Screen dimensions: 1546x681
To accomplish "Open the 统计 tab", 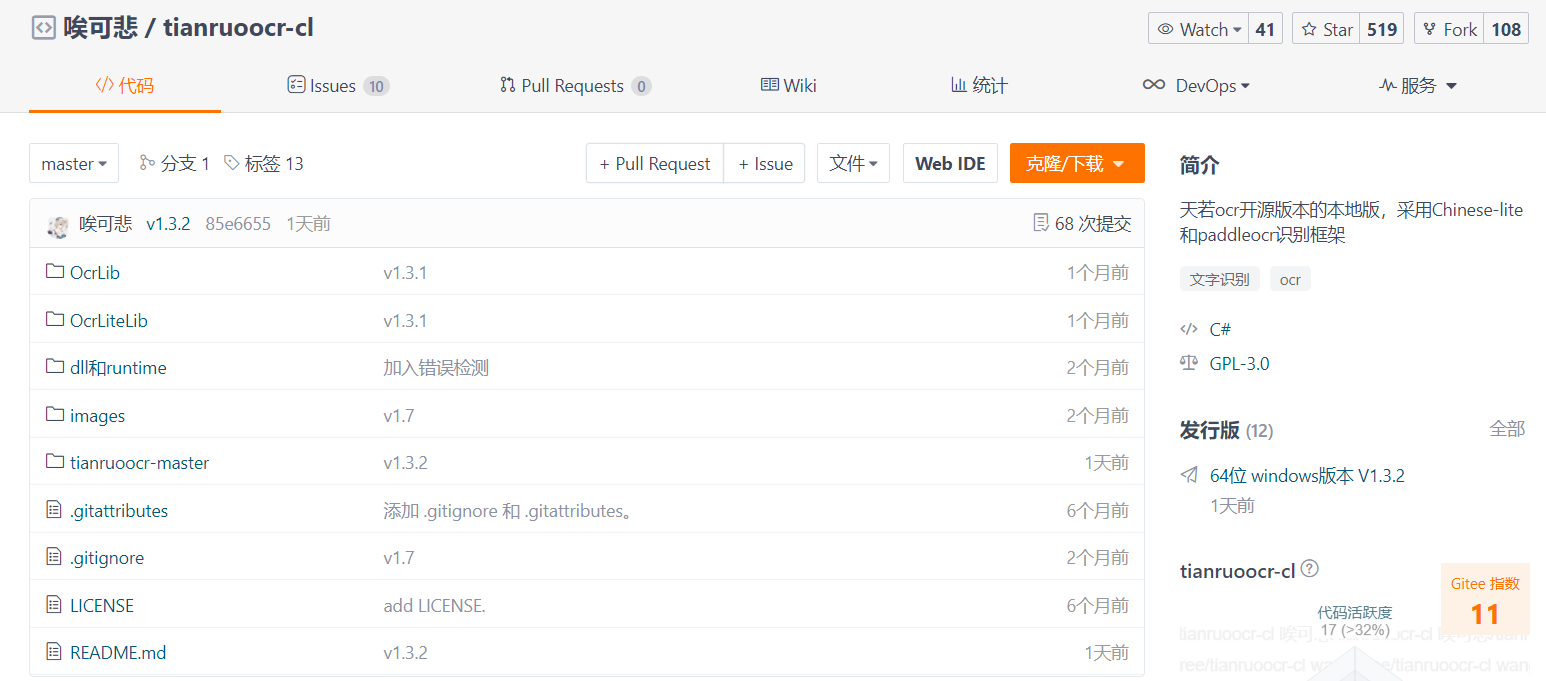I will (979, 86).
